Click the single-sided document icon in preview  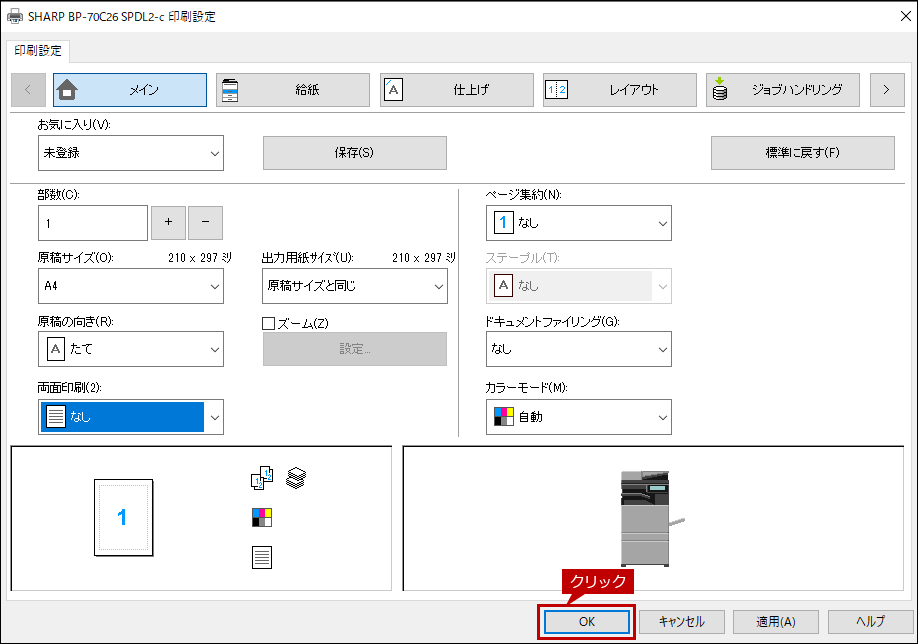point(262,557)
